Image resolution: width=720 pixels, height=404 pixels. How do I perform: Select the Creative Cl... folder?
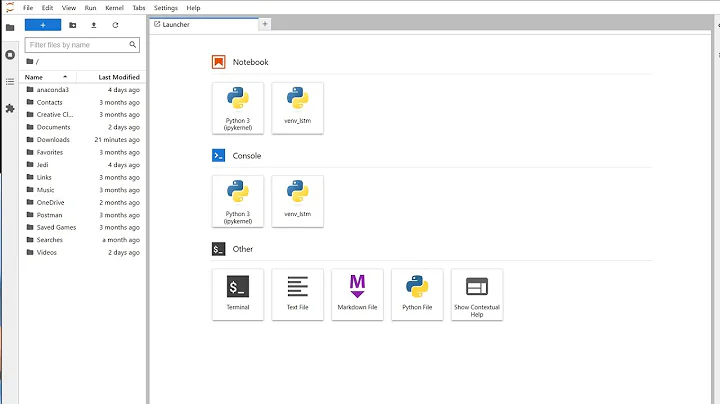pos(83,115)
